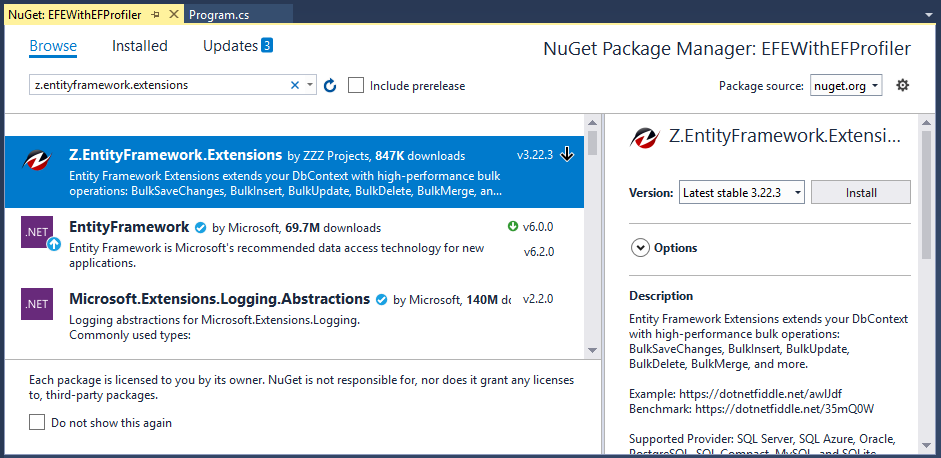Switch to the Program.cs tab
This screenshot has width=941, height=458.
[x=218, y=15]
